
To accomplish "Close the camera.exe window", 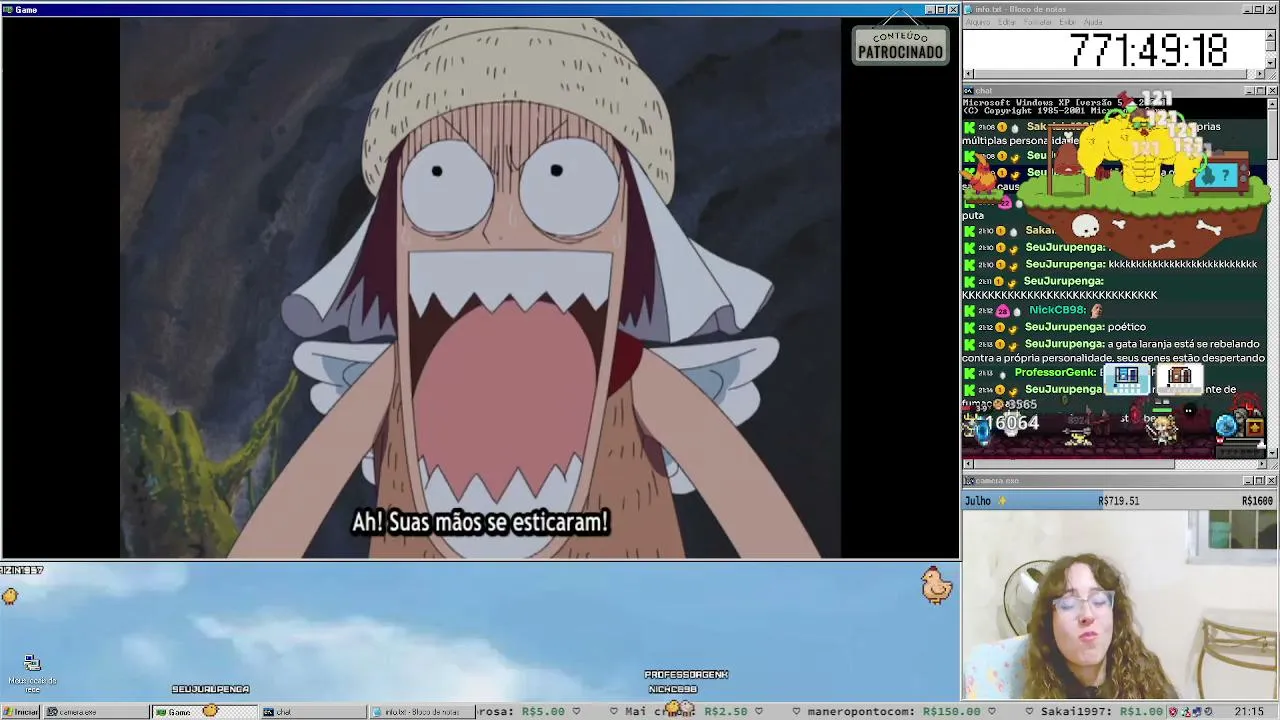I will (1271, 481).
